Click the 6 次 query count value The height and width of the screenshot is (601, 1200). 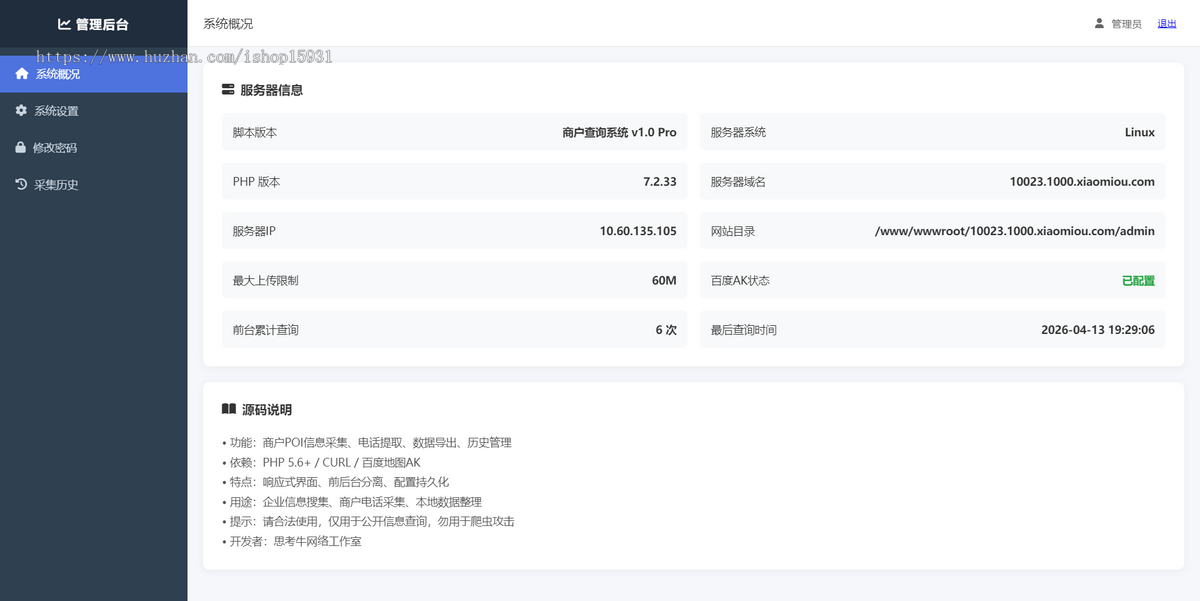click(666, 330)
